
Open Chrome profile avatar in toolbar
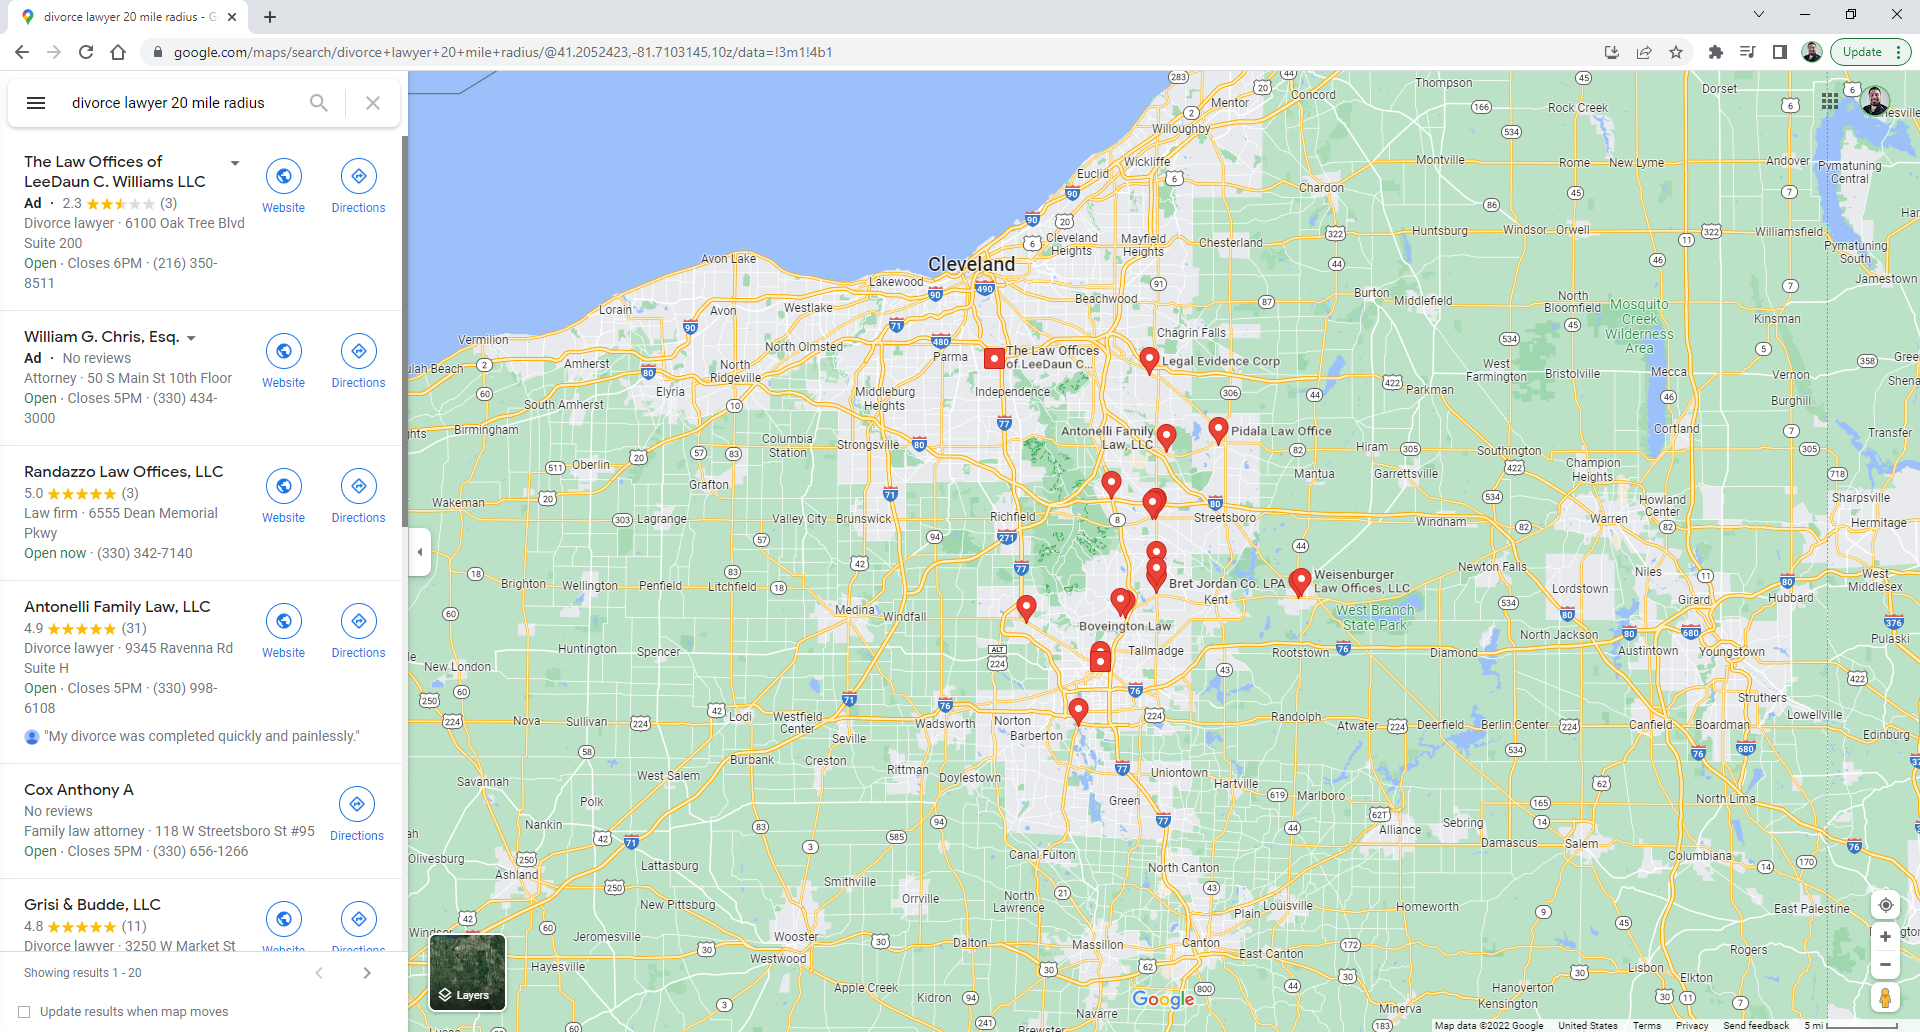(x=1812, y=52)
